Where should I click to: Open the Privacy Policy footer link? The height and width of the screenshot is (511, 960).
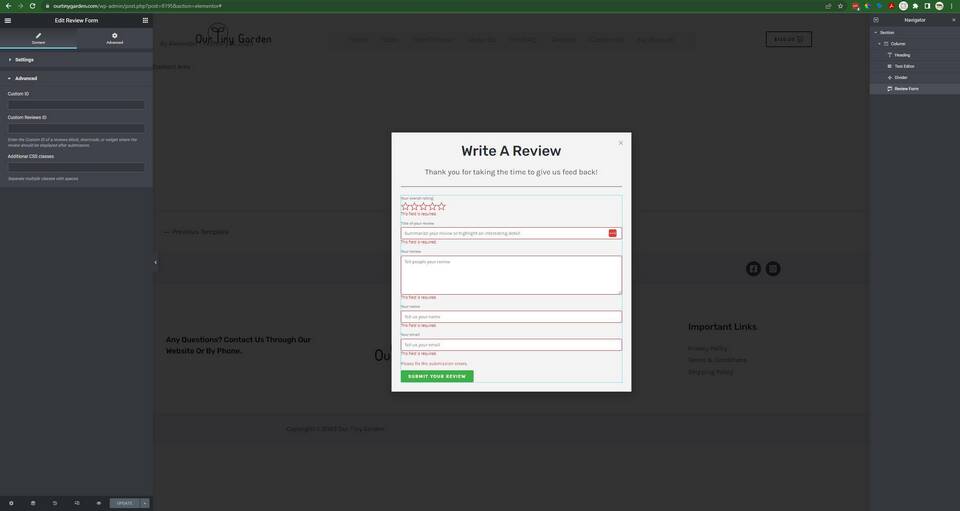point(708,348)
